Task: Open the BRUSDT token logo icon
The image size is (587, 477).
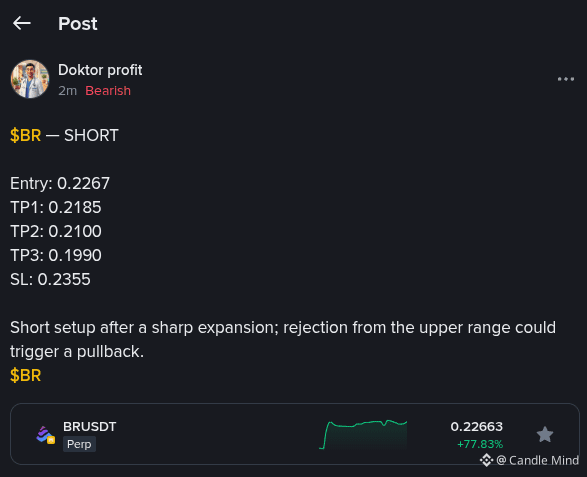Action: click(x=45, y=435)
